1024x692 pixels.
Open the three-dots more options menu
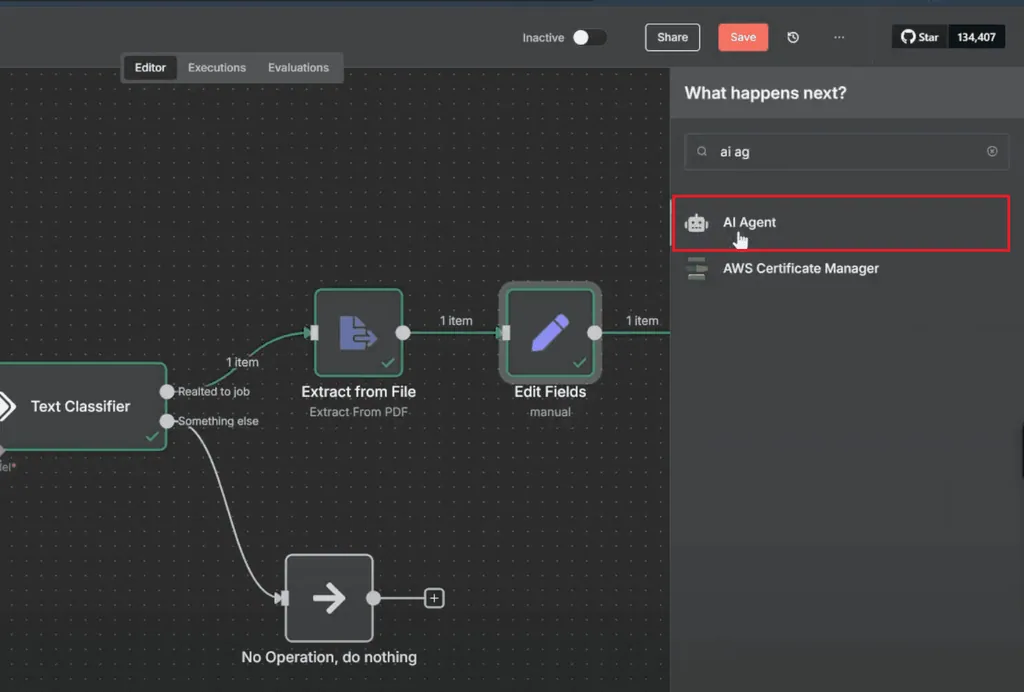click(x=839, y=37)
